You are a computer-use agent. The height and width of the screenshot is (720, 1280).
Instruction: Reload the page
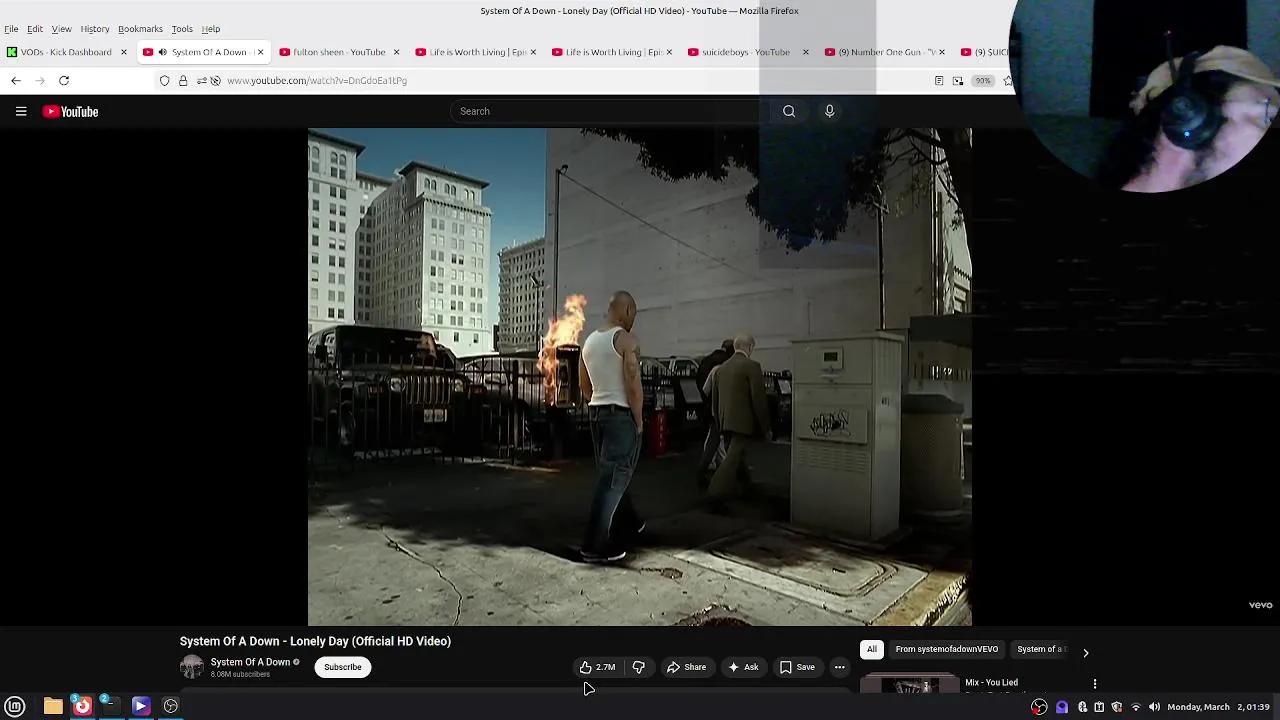coord(64,80)
